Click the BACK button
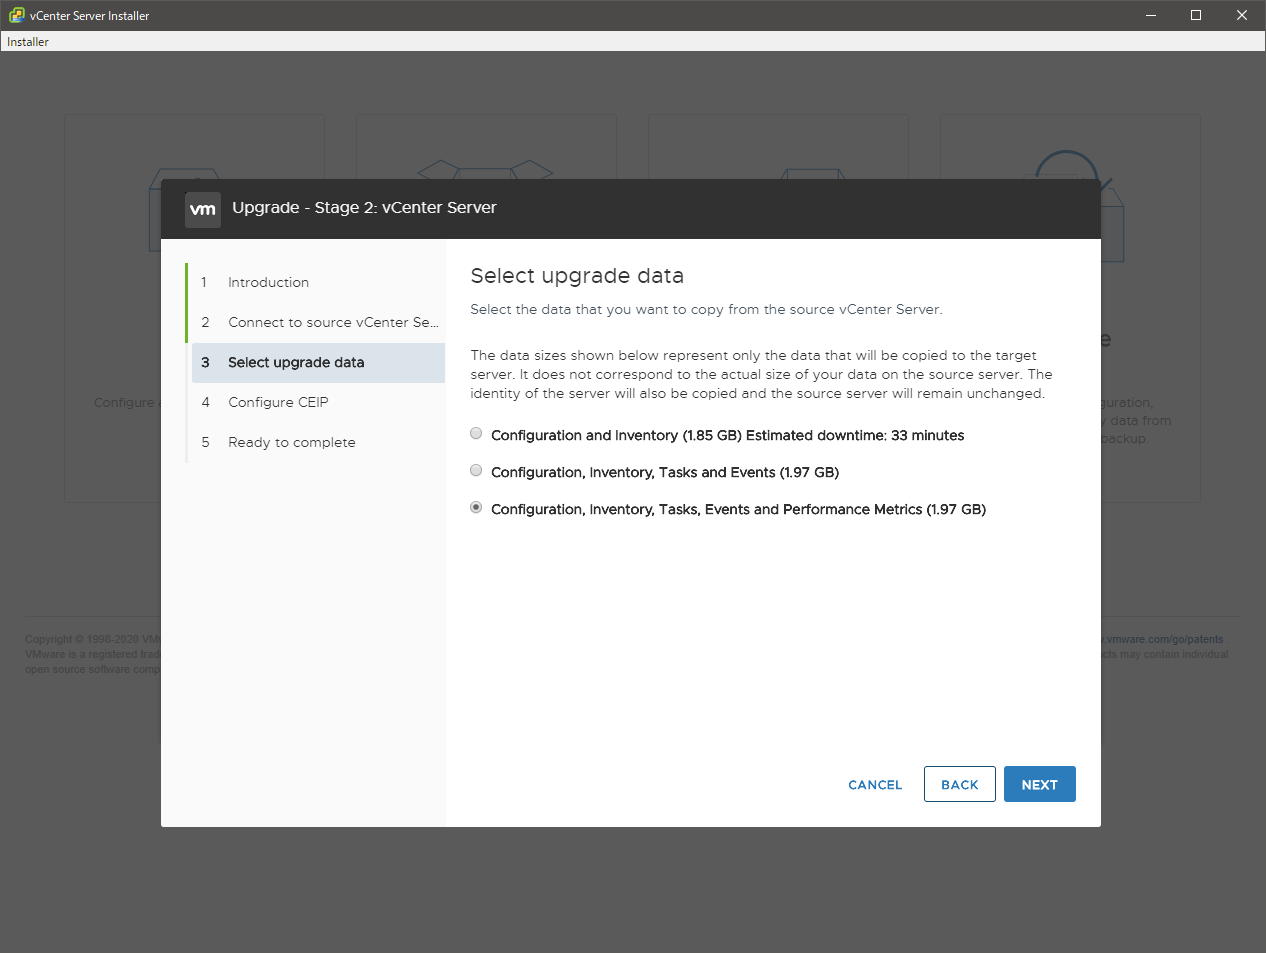The width and height of the screenshot is (1266, 953). tap(959, 785)
